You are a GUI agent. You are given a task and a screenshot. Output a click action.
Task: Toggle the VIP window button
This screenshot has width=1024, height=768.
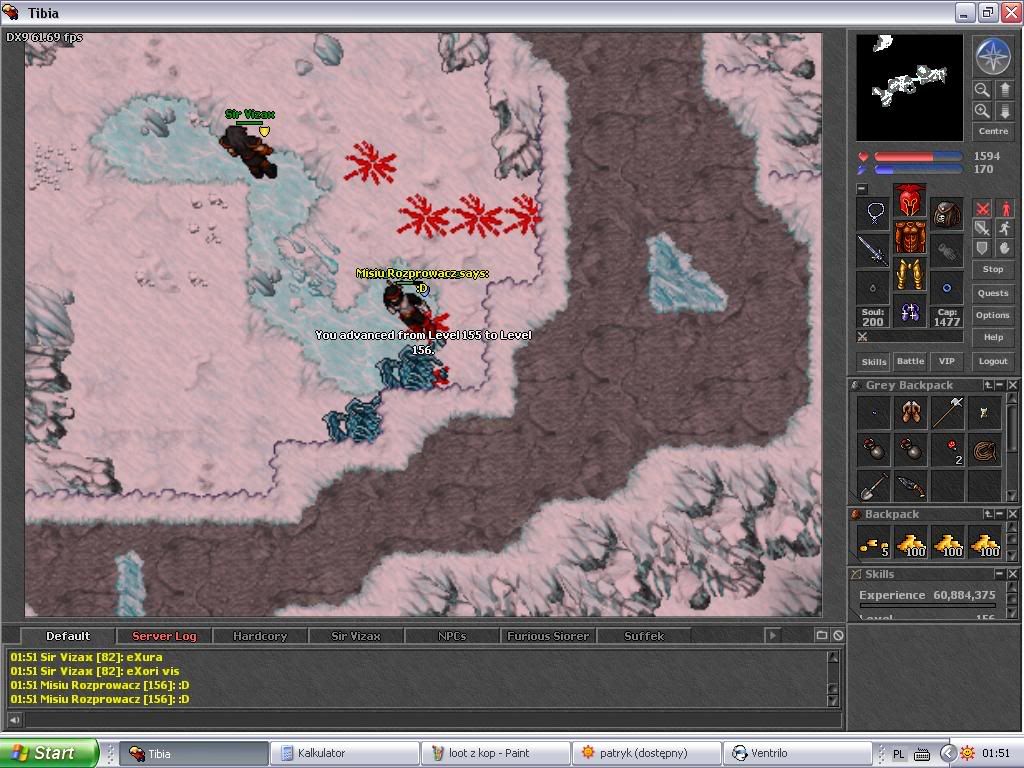click(x=947, y=361)
